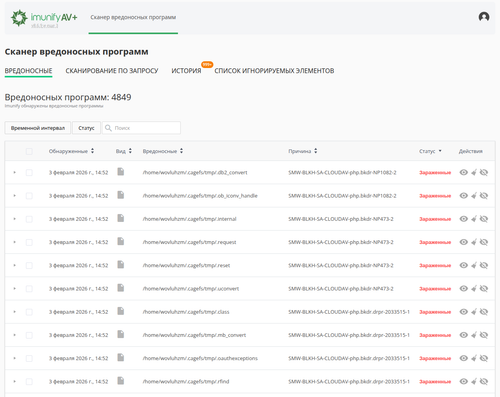Open the Статус filter dropdown

tap(86, 128)
